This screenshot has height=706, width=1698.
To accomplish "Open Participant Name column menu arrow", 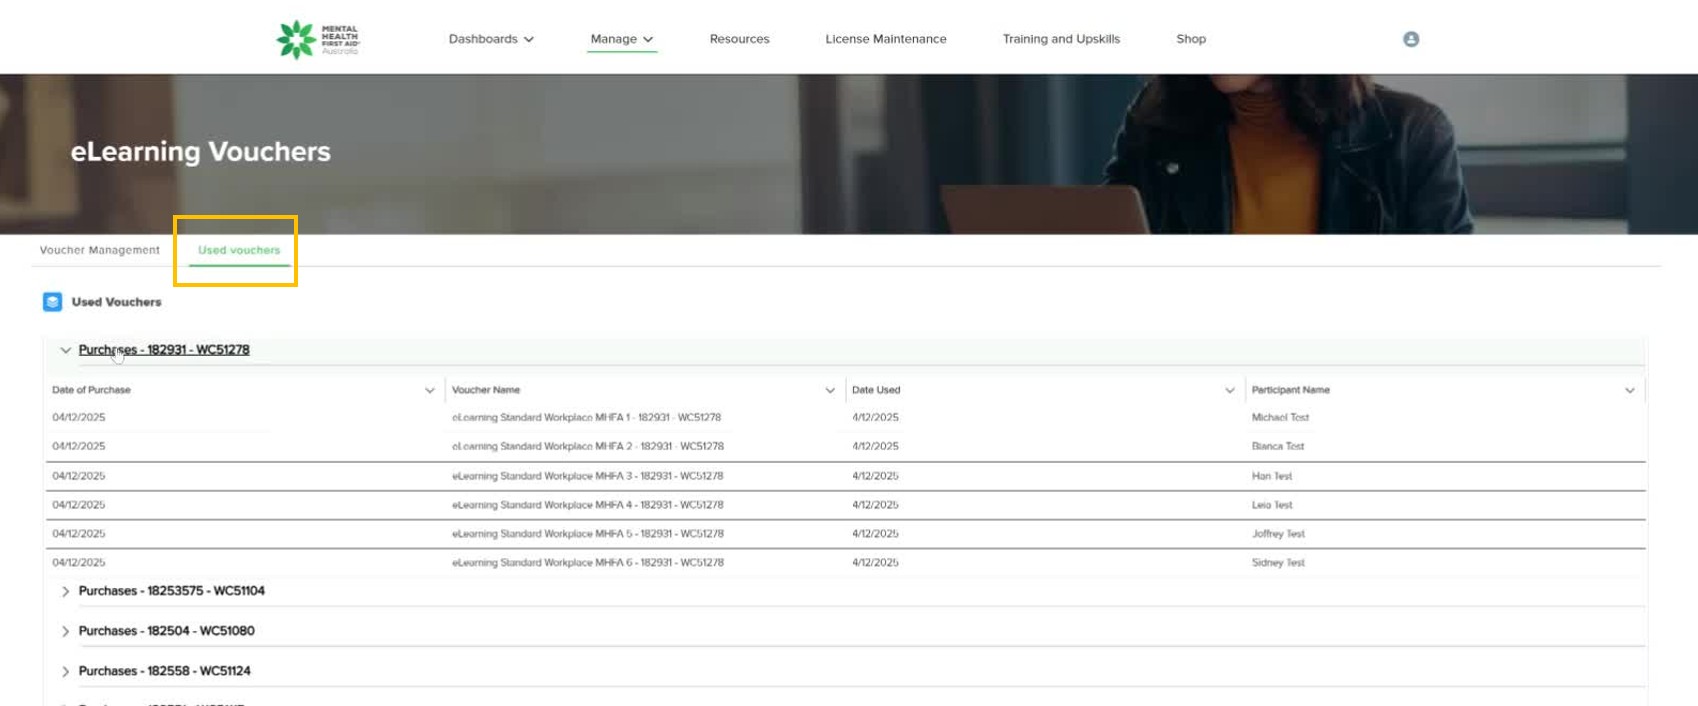I will tap(1630, 390).
